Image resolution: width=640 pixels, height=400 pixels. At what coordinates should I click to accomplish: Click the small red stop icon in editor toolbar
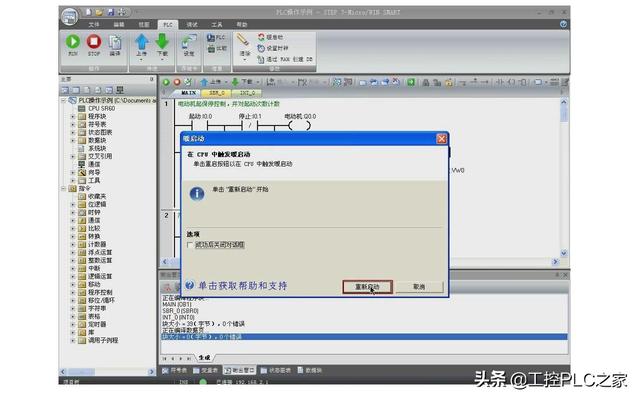coord(177,82)
